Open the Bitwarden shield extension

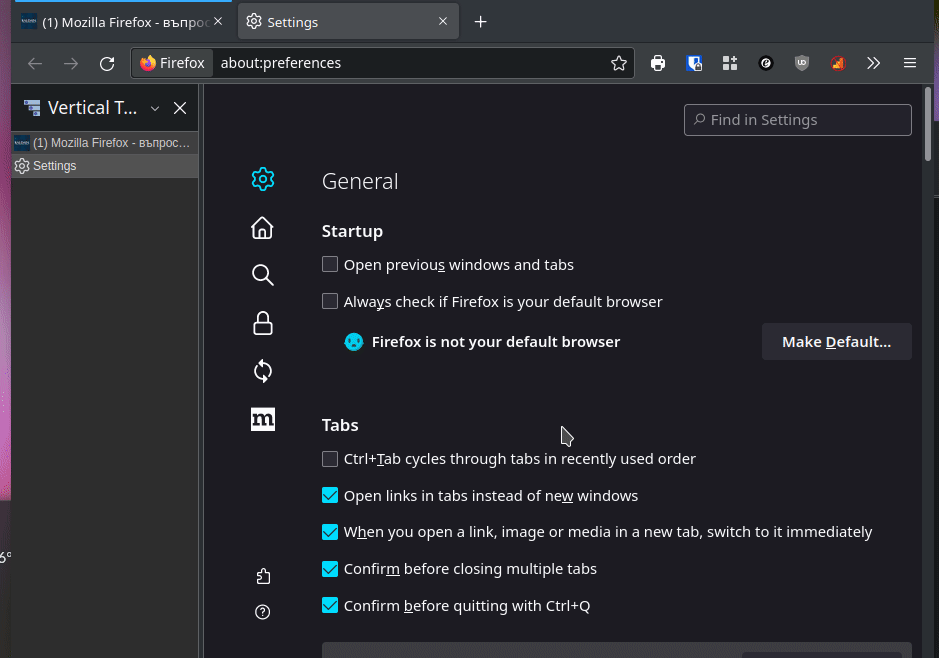[693, 63]
